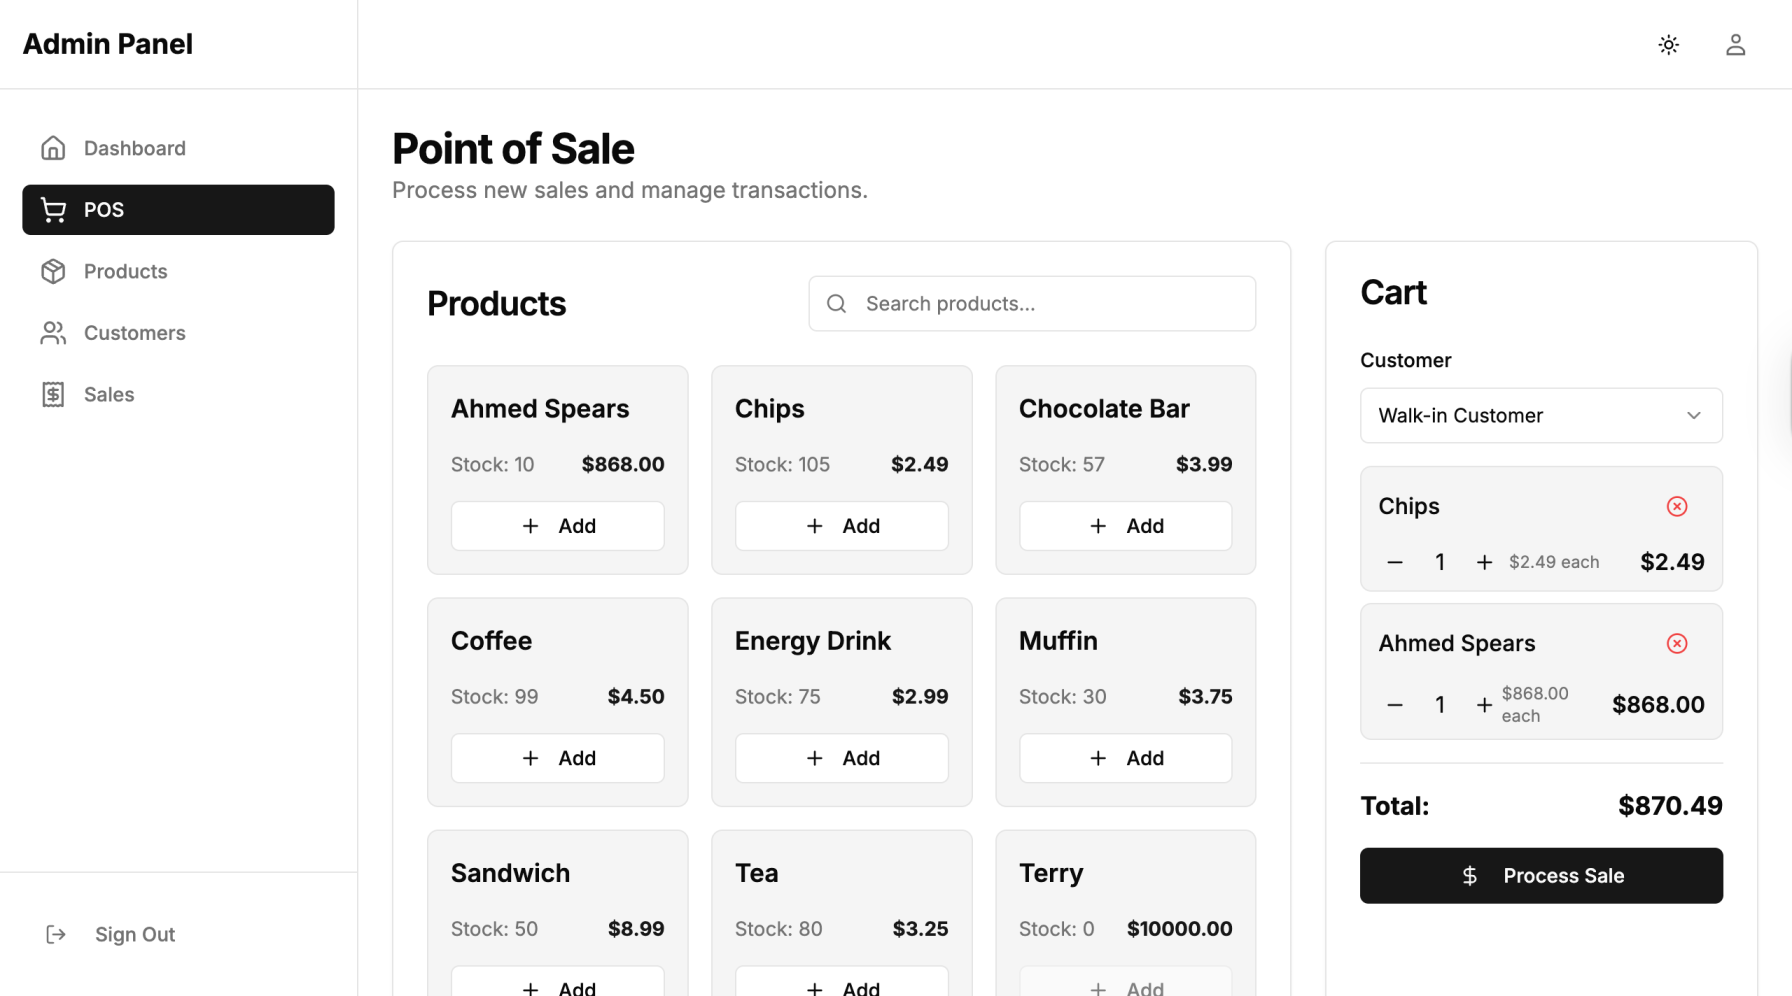Image resolution: width=1792 pixels, height=996 pixels.
Task: Navigate to the Products section
Action: point(125,271)
